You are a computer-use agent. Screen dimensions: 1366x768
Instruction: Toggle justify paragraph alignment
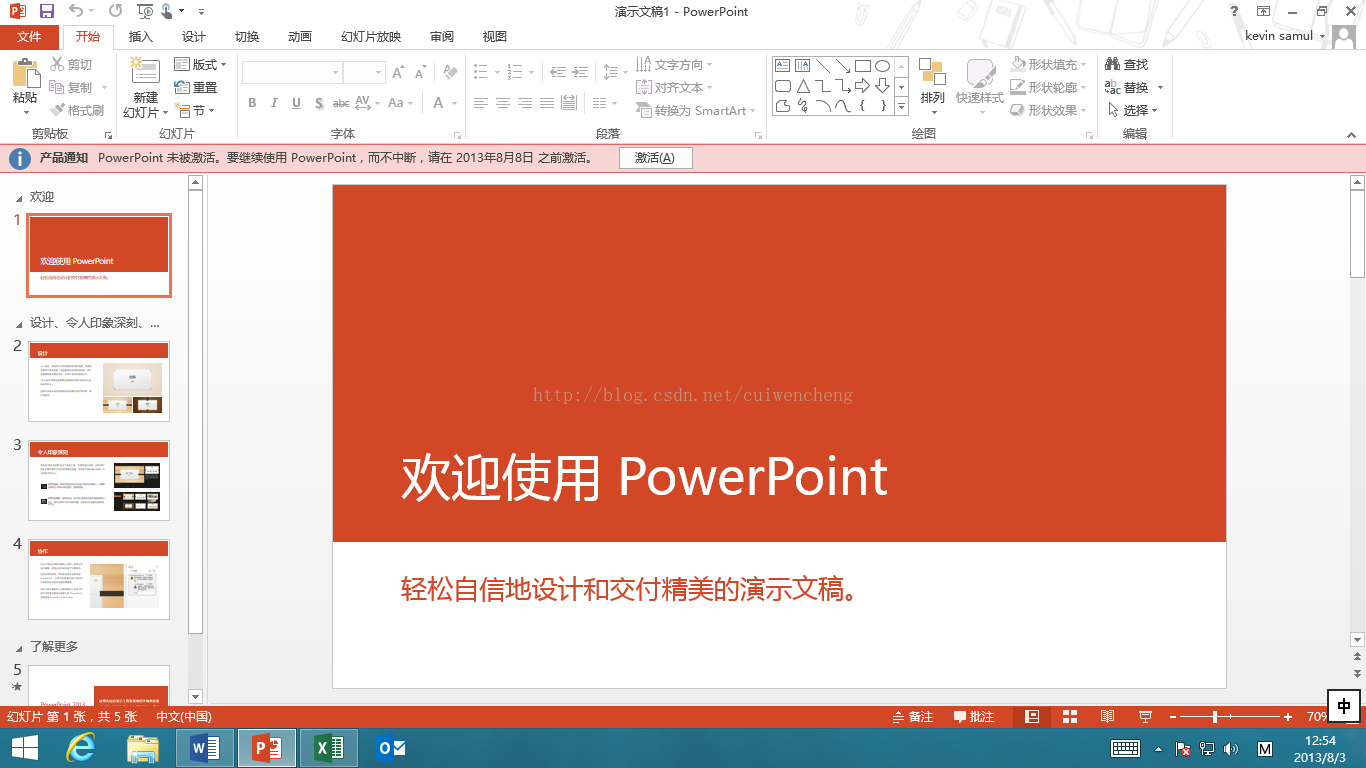(547, 103)
